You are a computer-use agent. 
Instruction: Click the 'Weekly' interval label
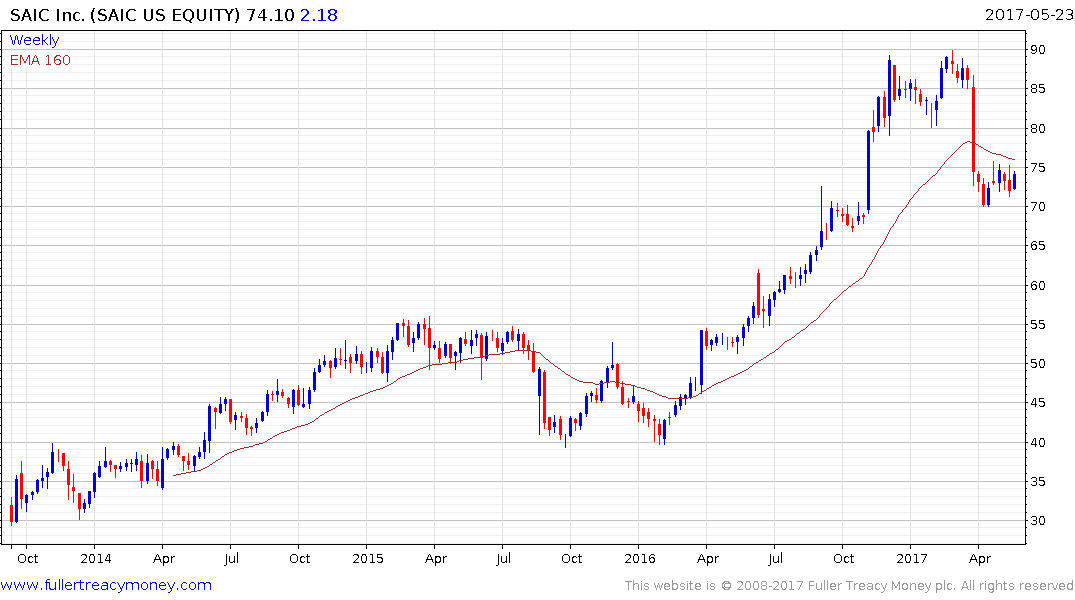click(x=34, y=40)
